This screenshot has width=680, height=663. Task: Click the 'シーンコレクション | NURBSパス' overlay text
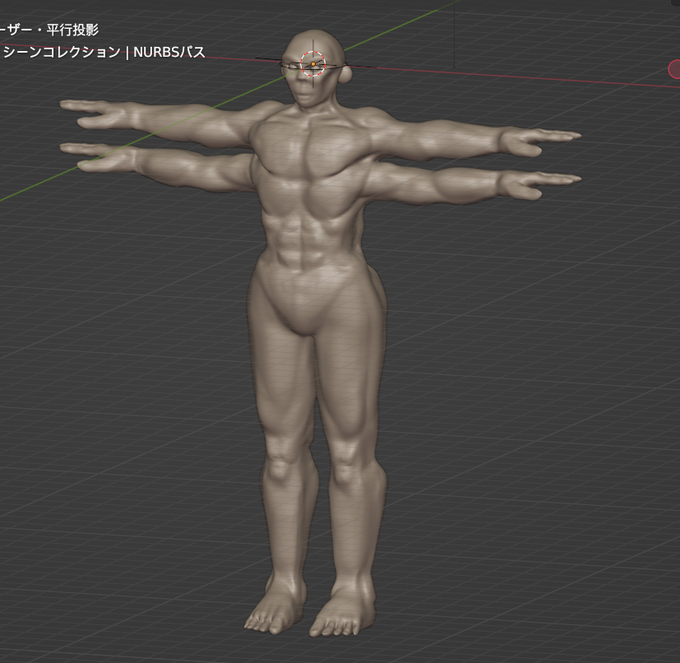(104, 52)
